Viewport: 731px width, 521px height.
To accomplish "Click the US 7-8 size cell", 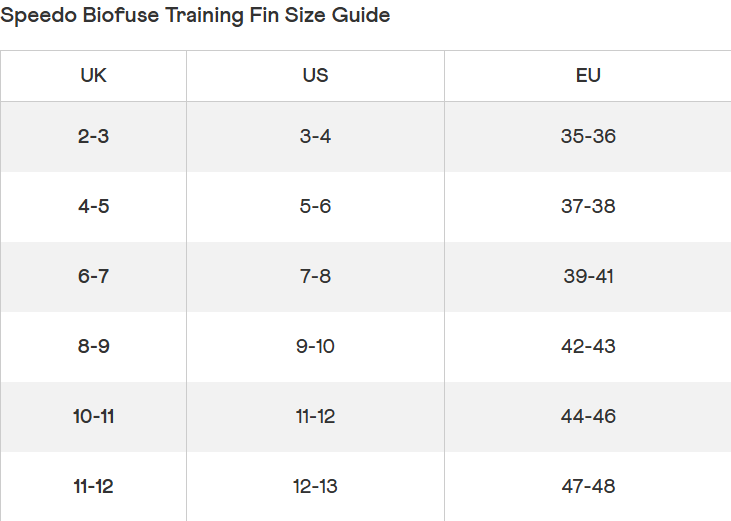I will coord(315,276).
